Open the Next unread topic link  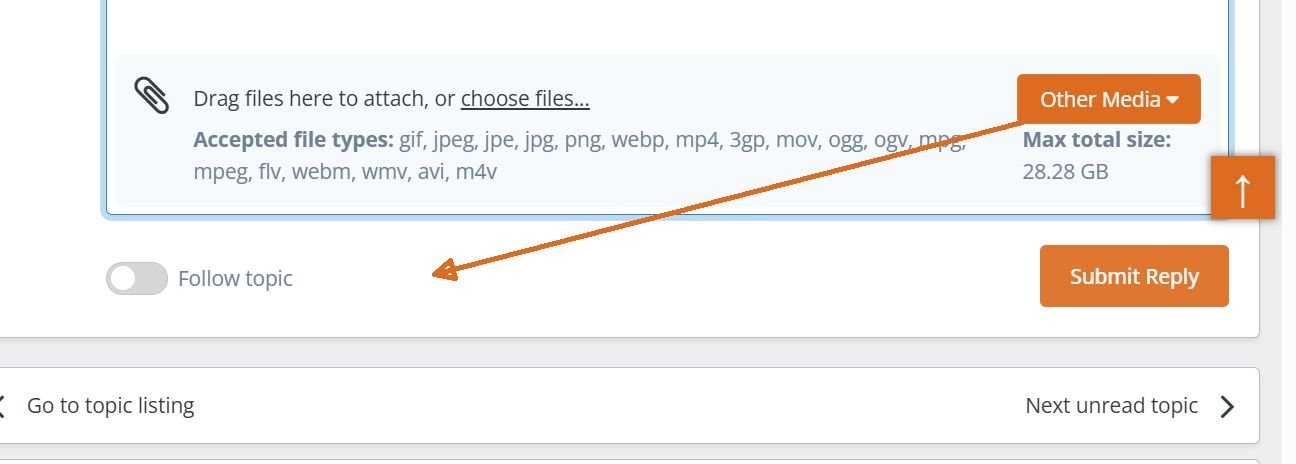coord(1111,405)
